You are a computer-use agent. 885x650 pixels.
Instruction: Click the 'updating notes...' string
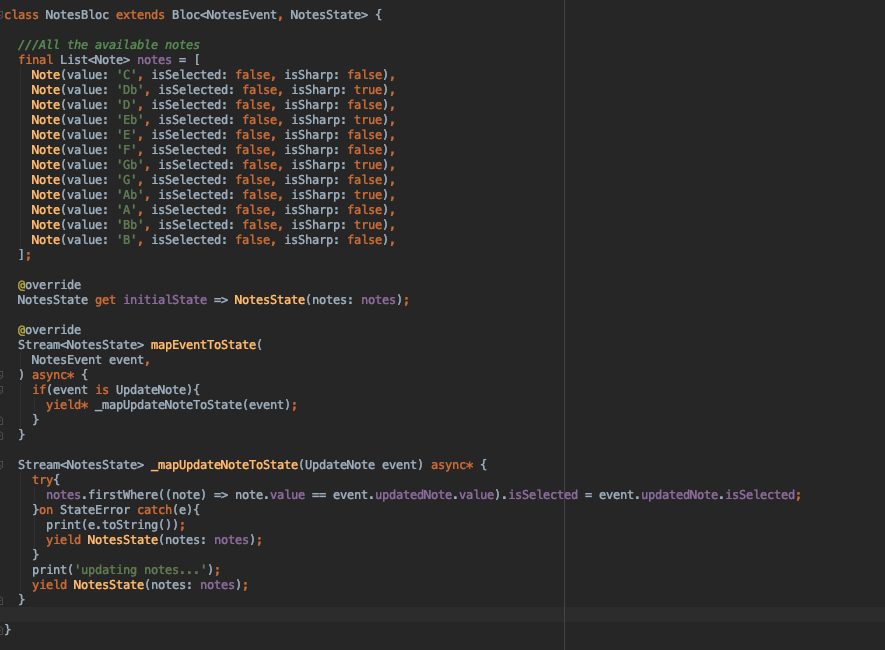(x=140, y=570)
